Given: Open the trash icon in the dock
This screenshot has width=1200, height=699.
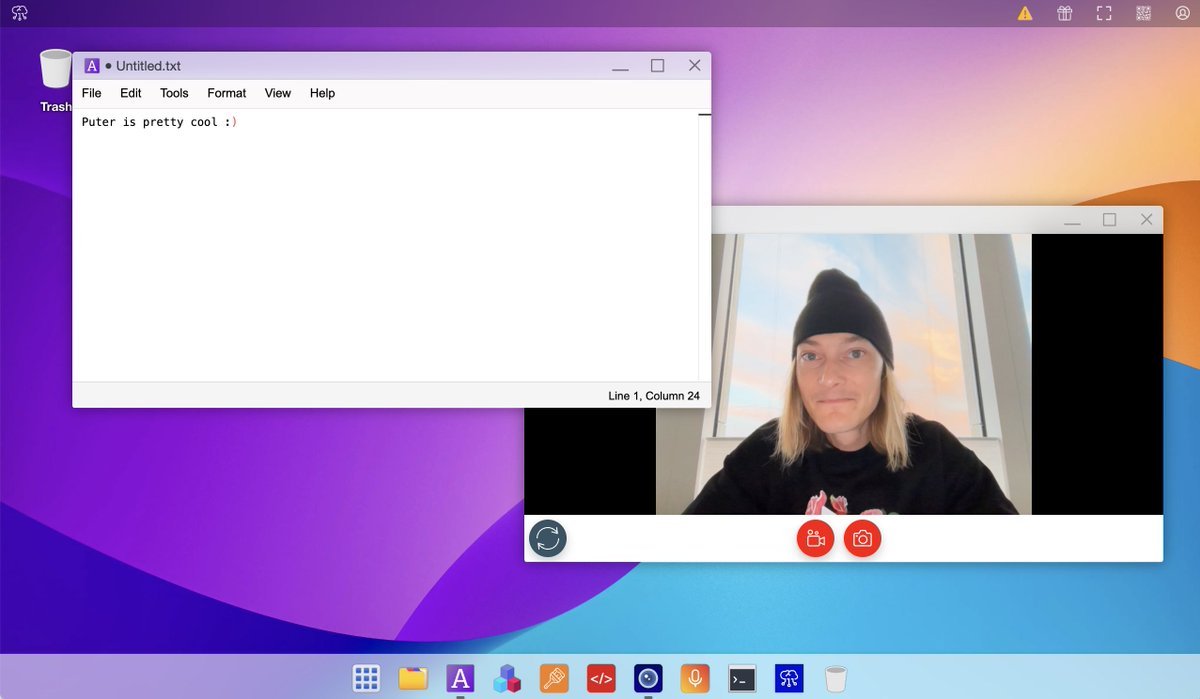Looking at the screenshot, I should coord(836,679).
